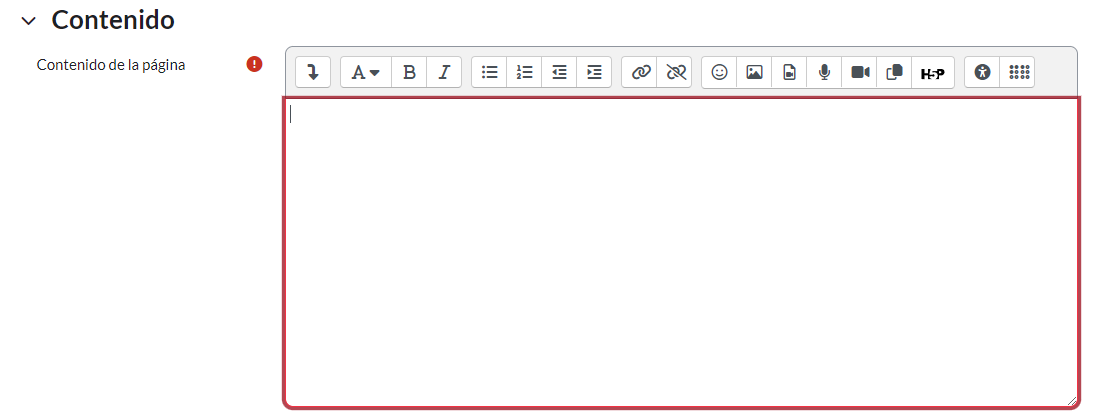
Task: Record audio with the microphone icon
Action: pos(824,72)
